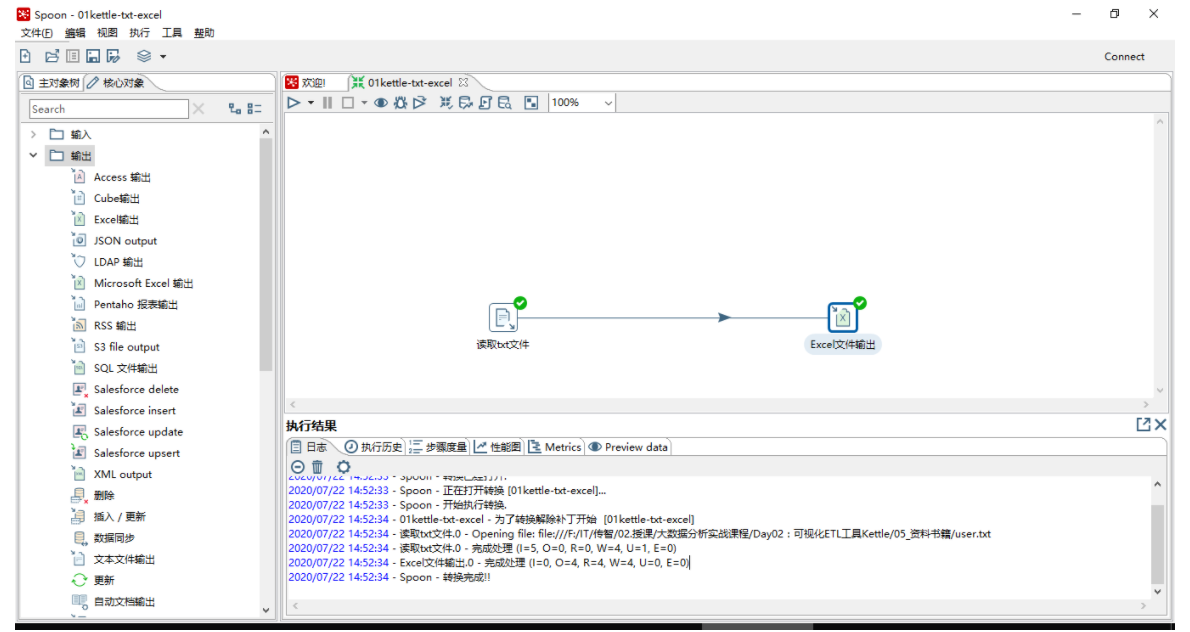Open the 帮助 menu
The width and height of the screenshot is (1190, 632).
pyautogui.click(x=204, y=33)
